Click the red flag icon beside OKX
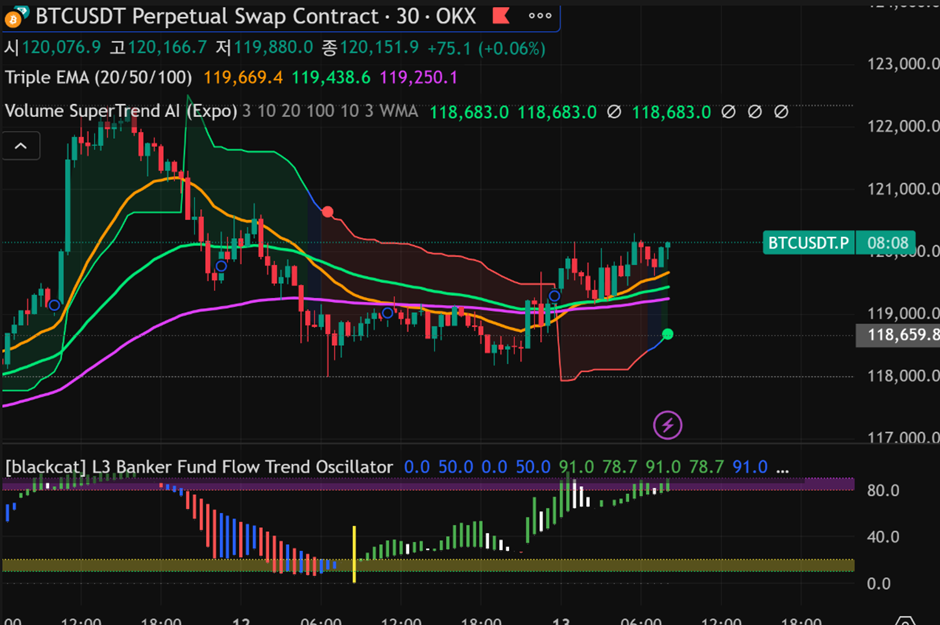This screenshot has width=940, height=625. pos(501,16)
